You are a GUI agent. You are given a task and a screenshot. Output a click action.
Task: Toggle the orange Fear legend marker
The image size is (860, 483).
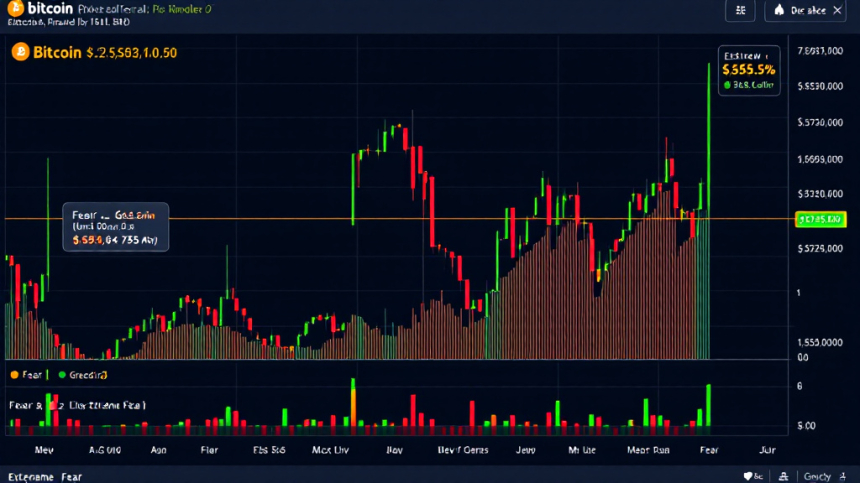click(14, 375)
